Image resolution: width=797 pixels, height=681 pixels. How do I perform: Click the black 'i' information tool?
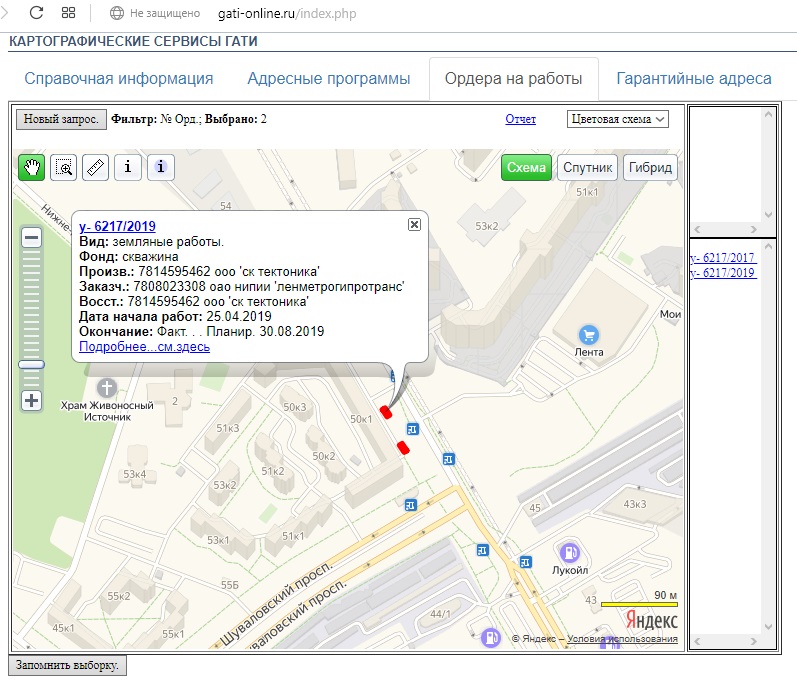click(x=128, y=167)
